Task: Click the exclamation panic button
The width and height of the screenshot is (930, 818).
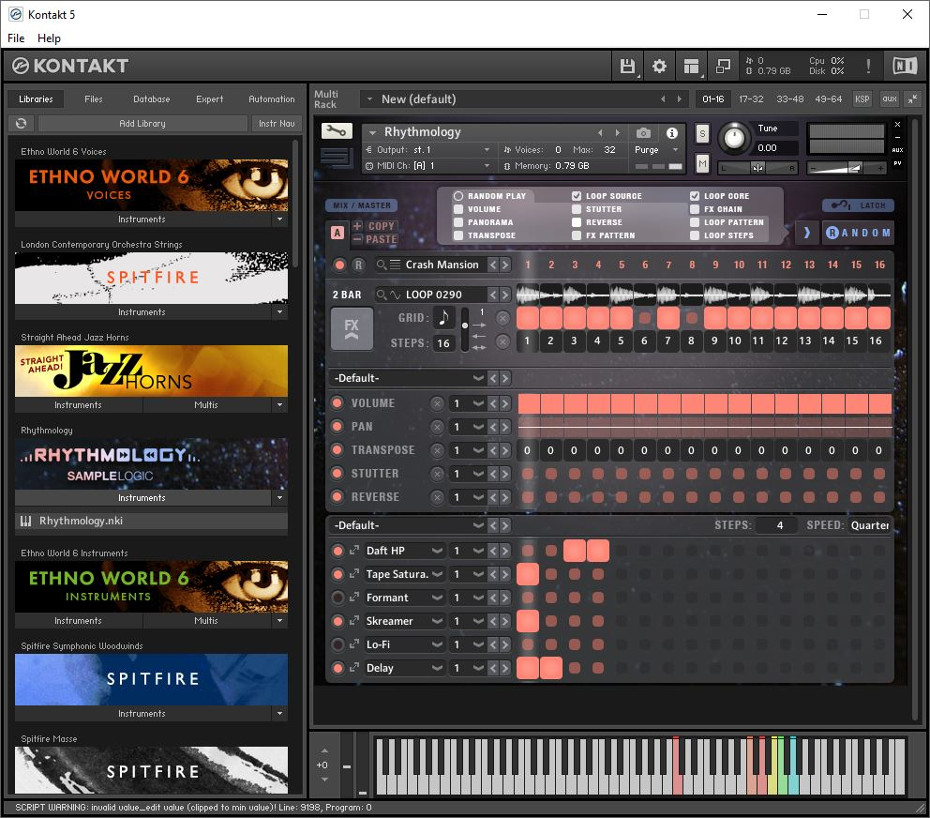Action: tap(868, 66)
